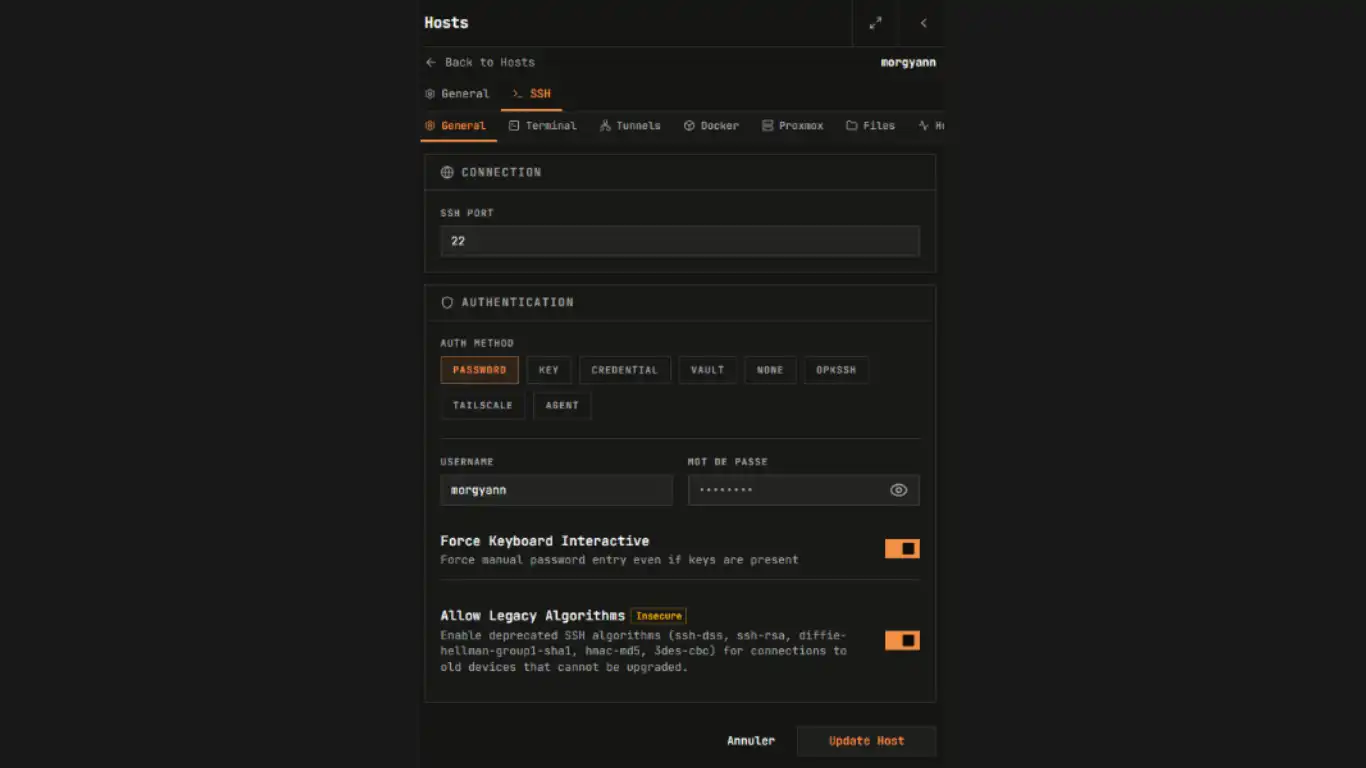This screenshot has height=768, width=1366.
Task: Click the Annuler button
Action: (751, 741)
